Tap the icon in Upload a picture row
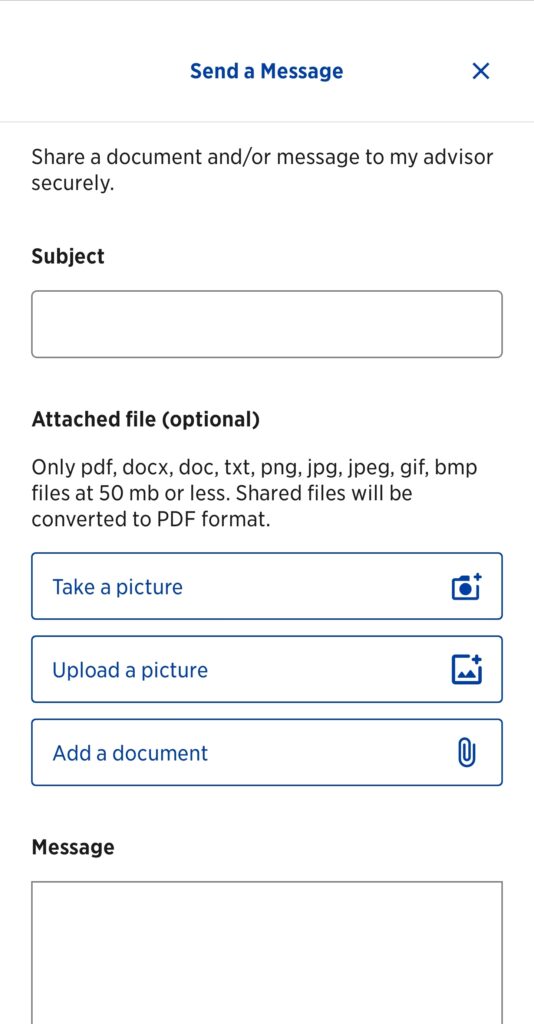 click(467, 669)
